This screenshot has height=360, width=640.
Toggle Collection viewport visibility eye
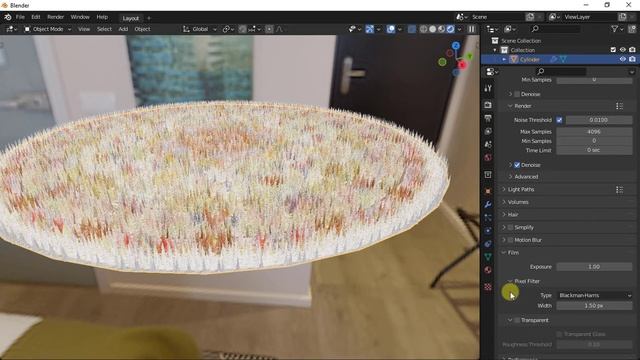point(622,50)
